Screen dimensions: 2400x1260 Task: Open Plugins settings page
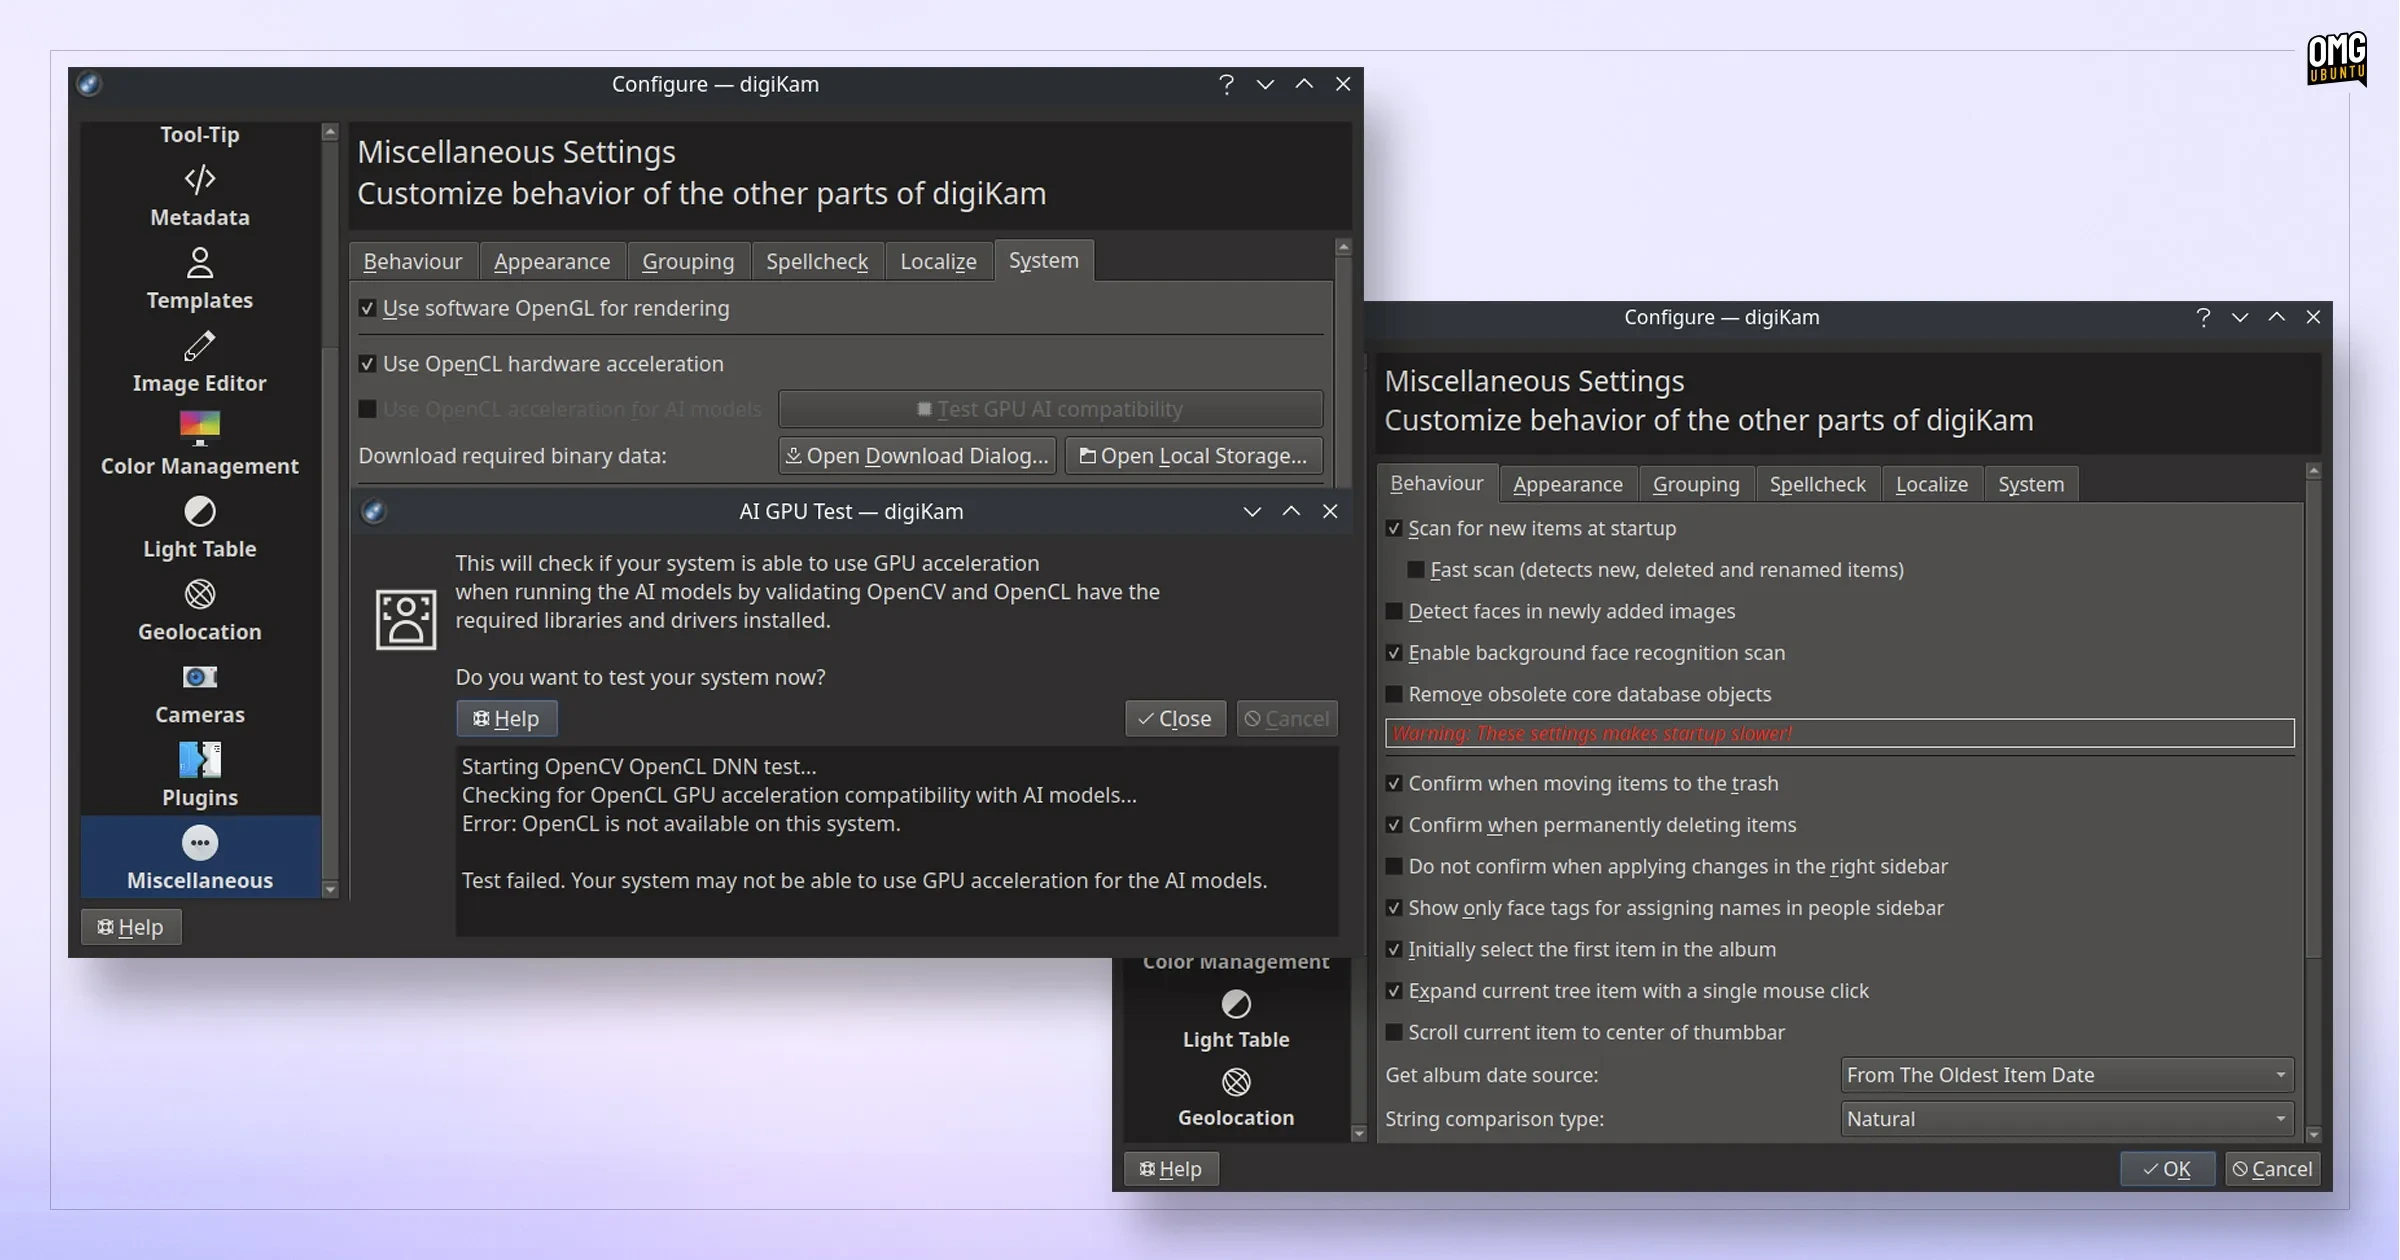click(x=200, y=777)
